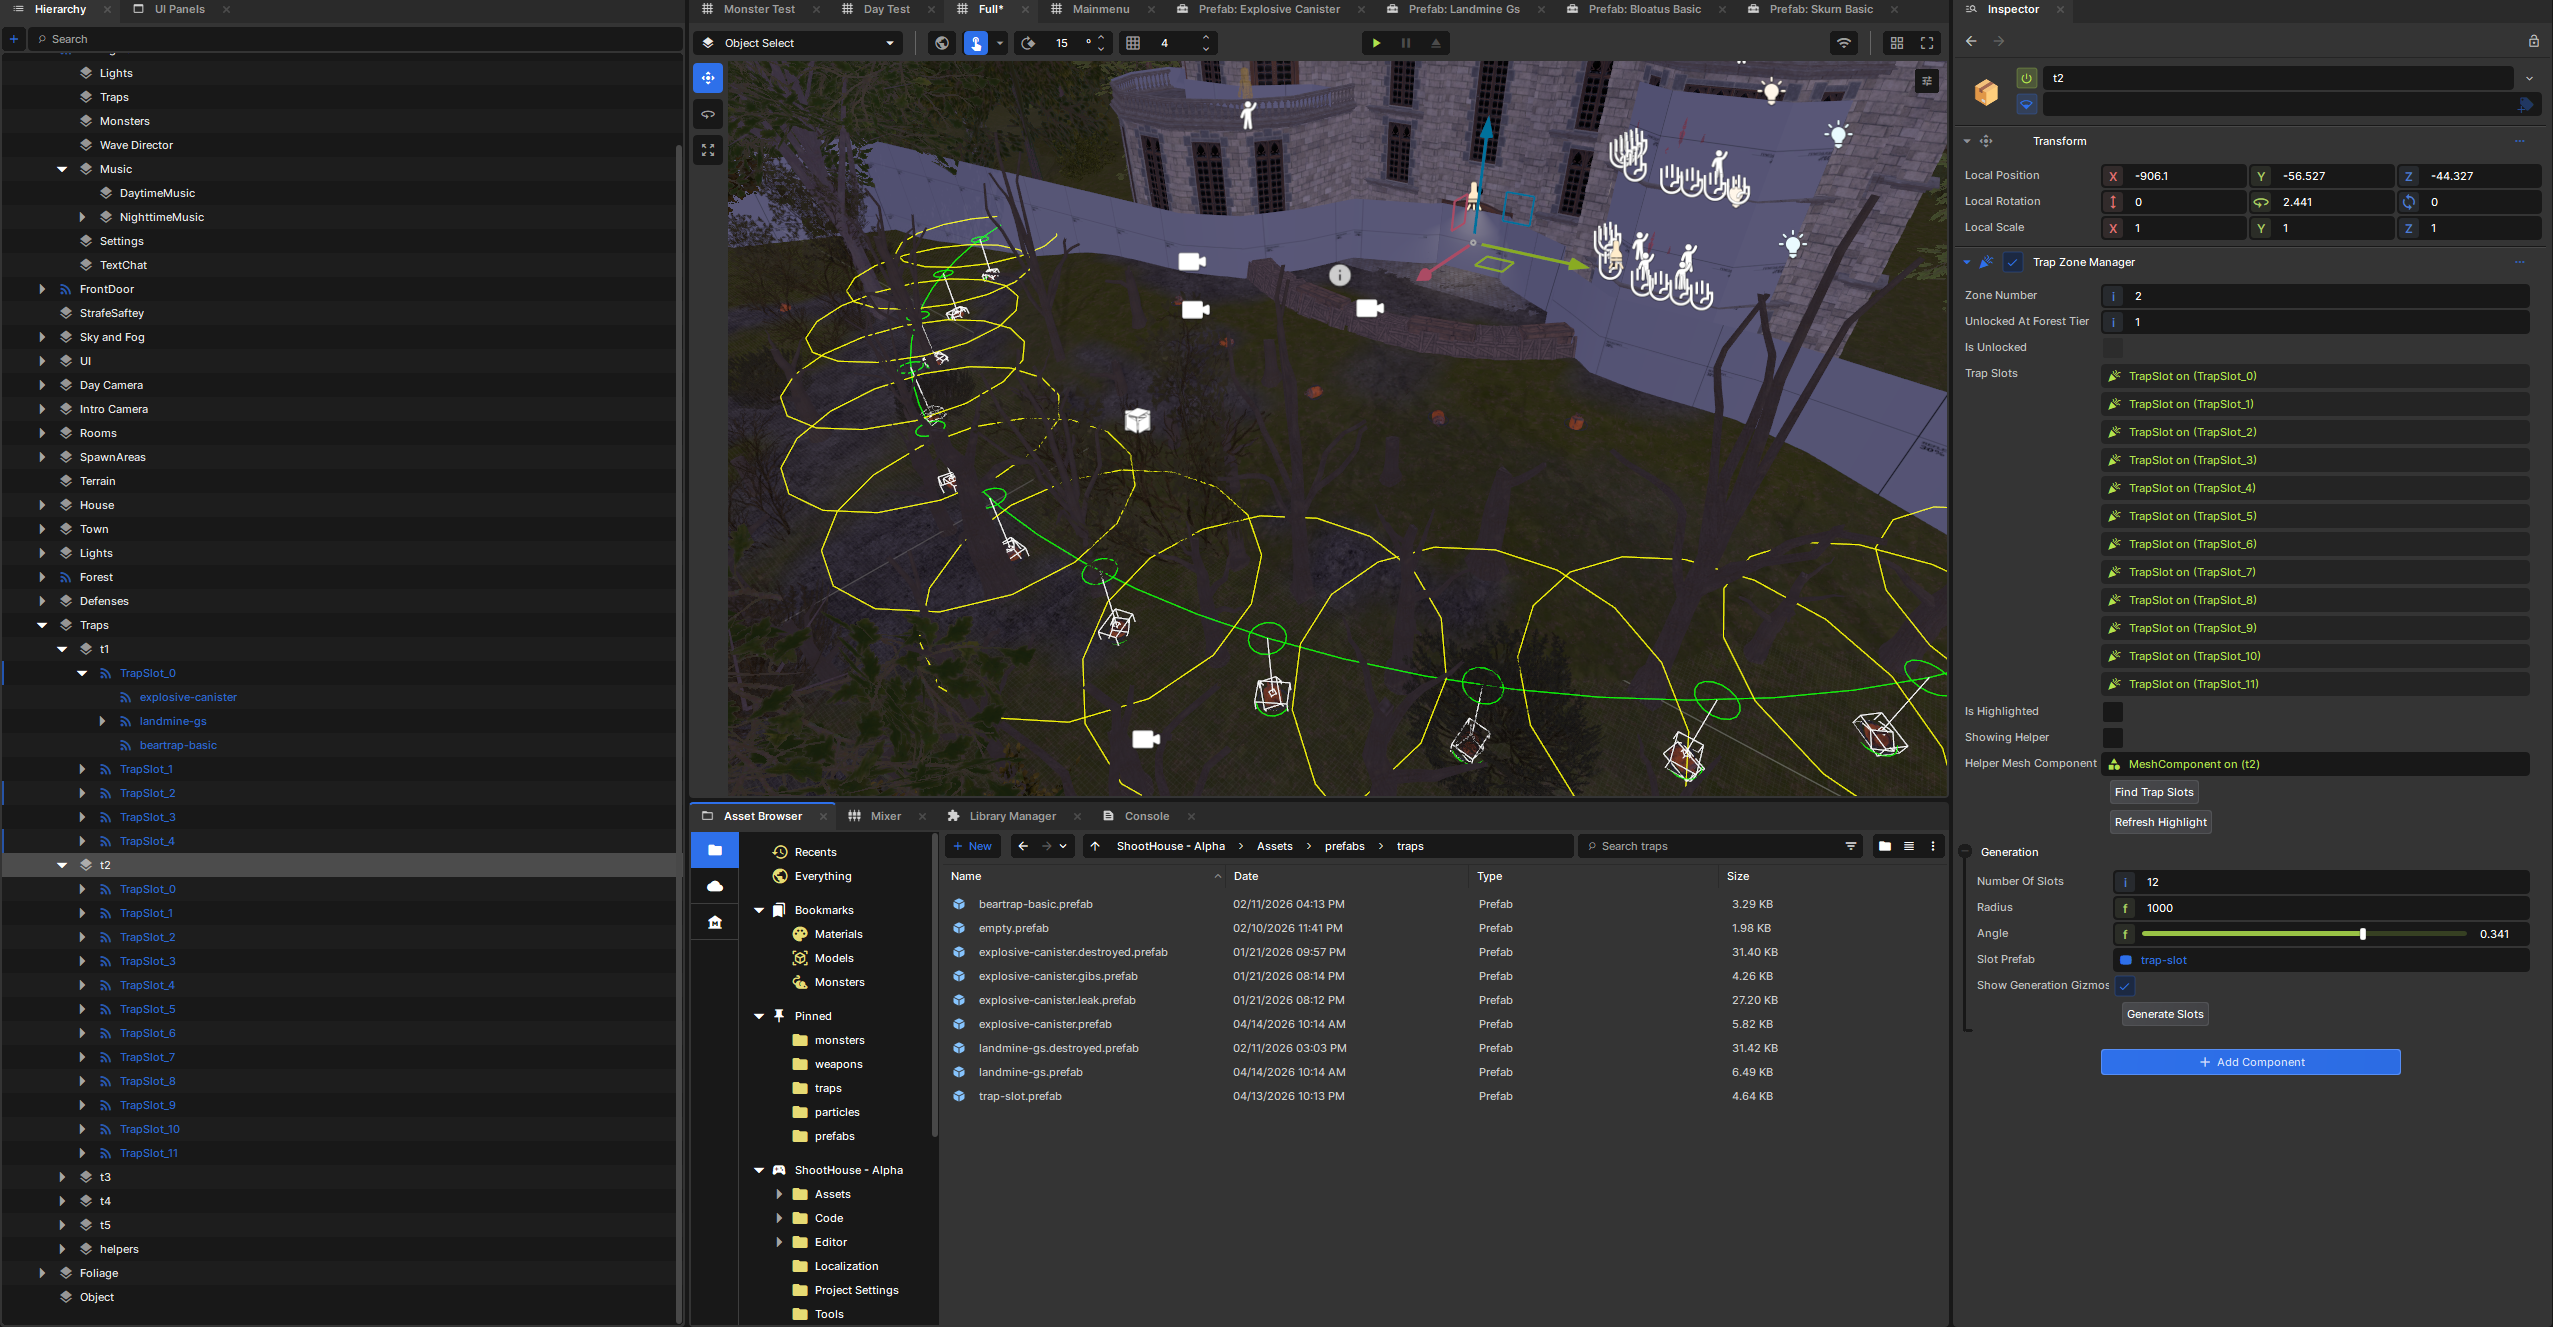2553x1327 pixels.
Task: Open the Object Select mode dropdown
Action: [x=798, y=43]
